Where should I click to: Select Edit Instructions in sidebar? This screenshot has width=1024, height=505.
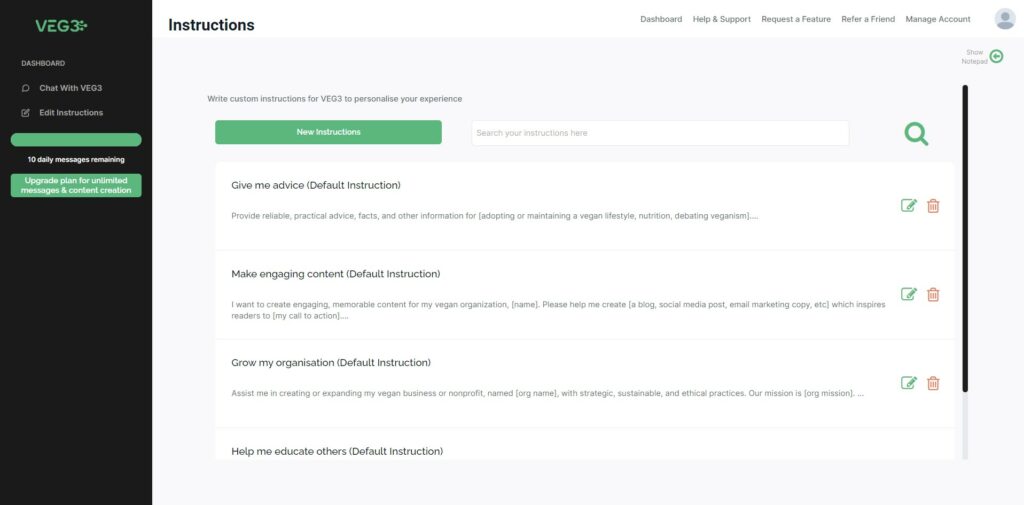71,112
